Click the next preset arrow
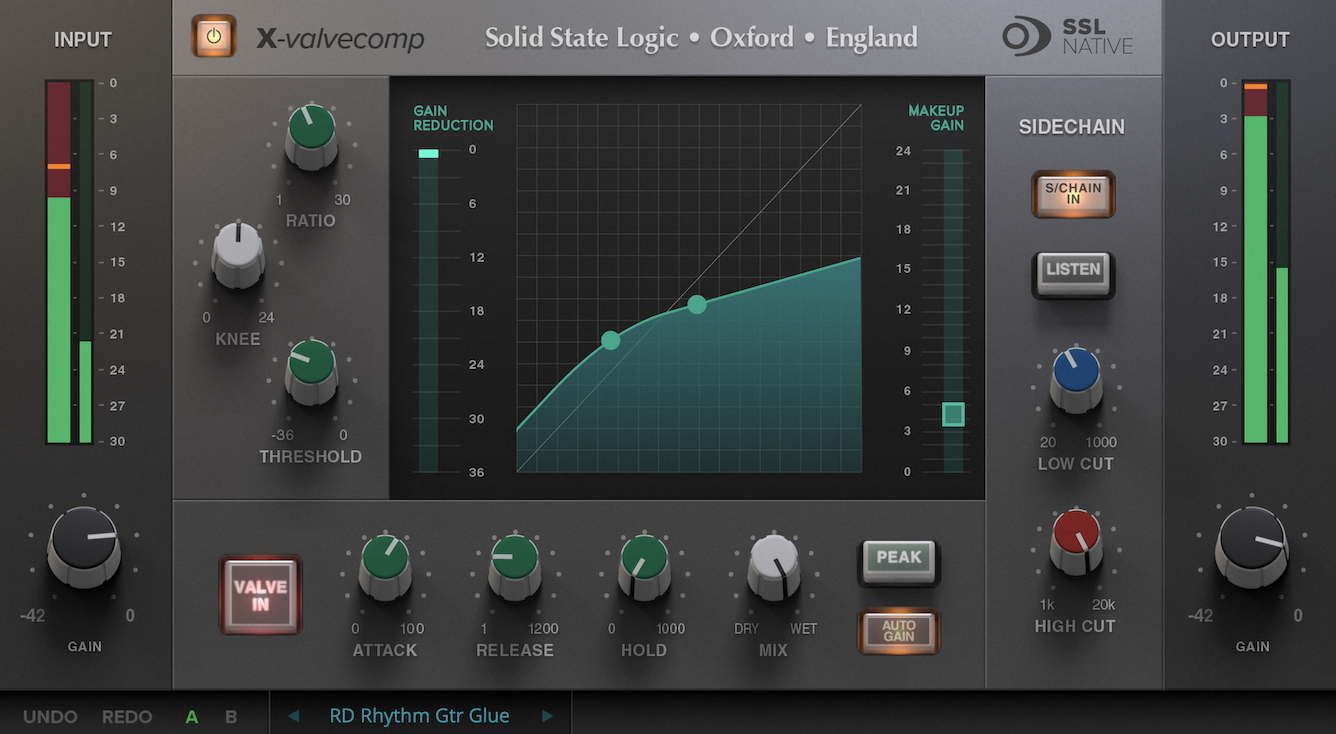Viewport: 1336px width, 734px height. coord(547,715)
